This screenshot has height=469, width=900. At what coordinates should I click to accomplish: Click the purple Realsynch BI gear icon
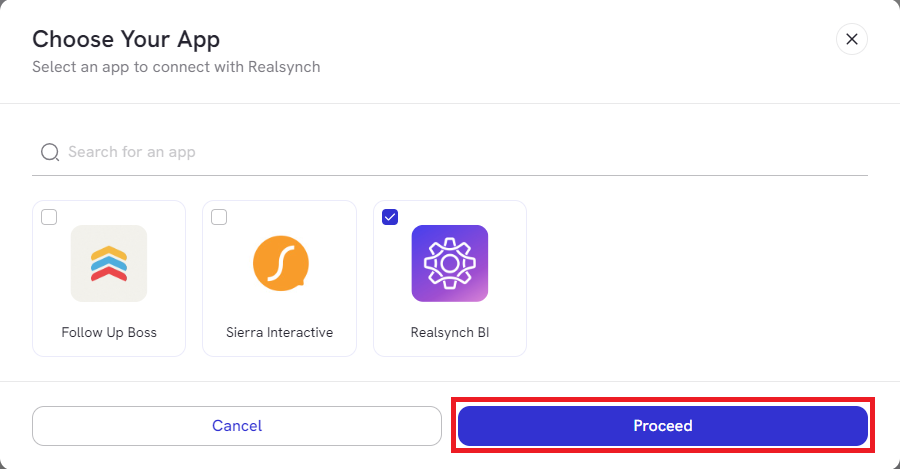tap(450, 264)
